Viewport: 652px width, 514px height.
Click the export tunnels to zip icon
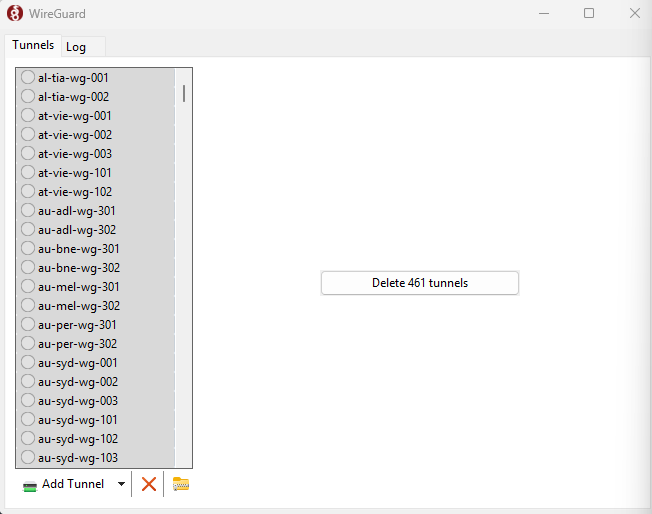[181, 484]
